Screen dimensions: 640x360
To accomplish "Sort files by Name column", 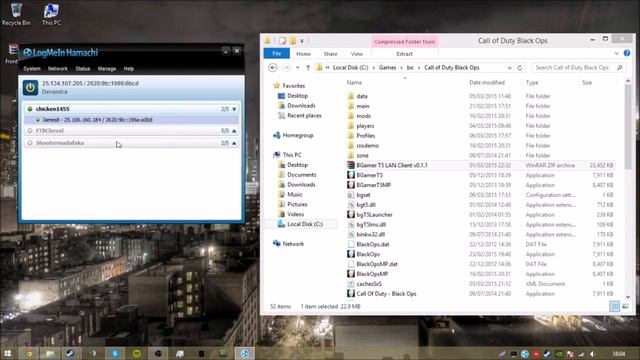I will point(354,83).
